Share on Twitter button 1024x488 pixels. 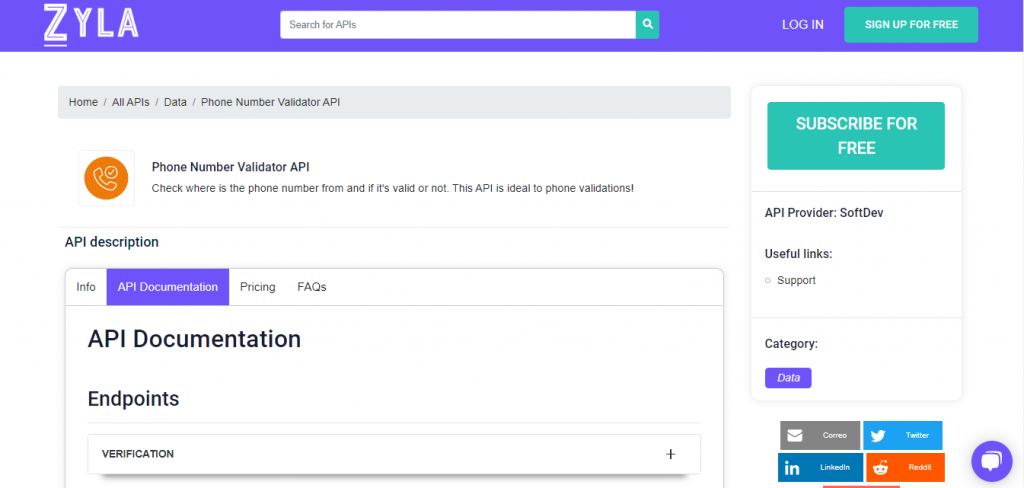903,435
